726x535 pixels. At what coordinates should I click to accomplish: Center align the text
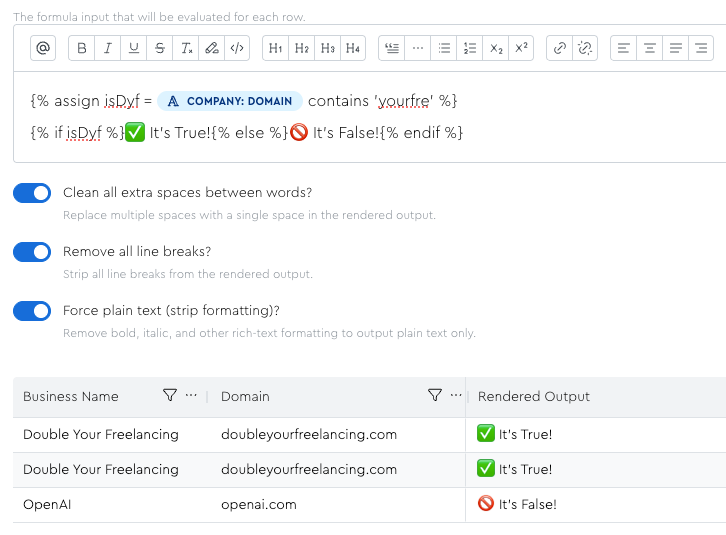[x=650, y=48]
